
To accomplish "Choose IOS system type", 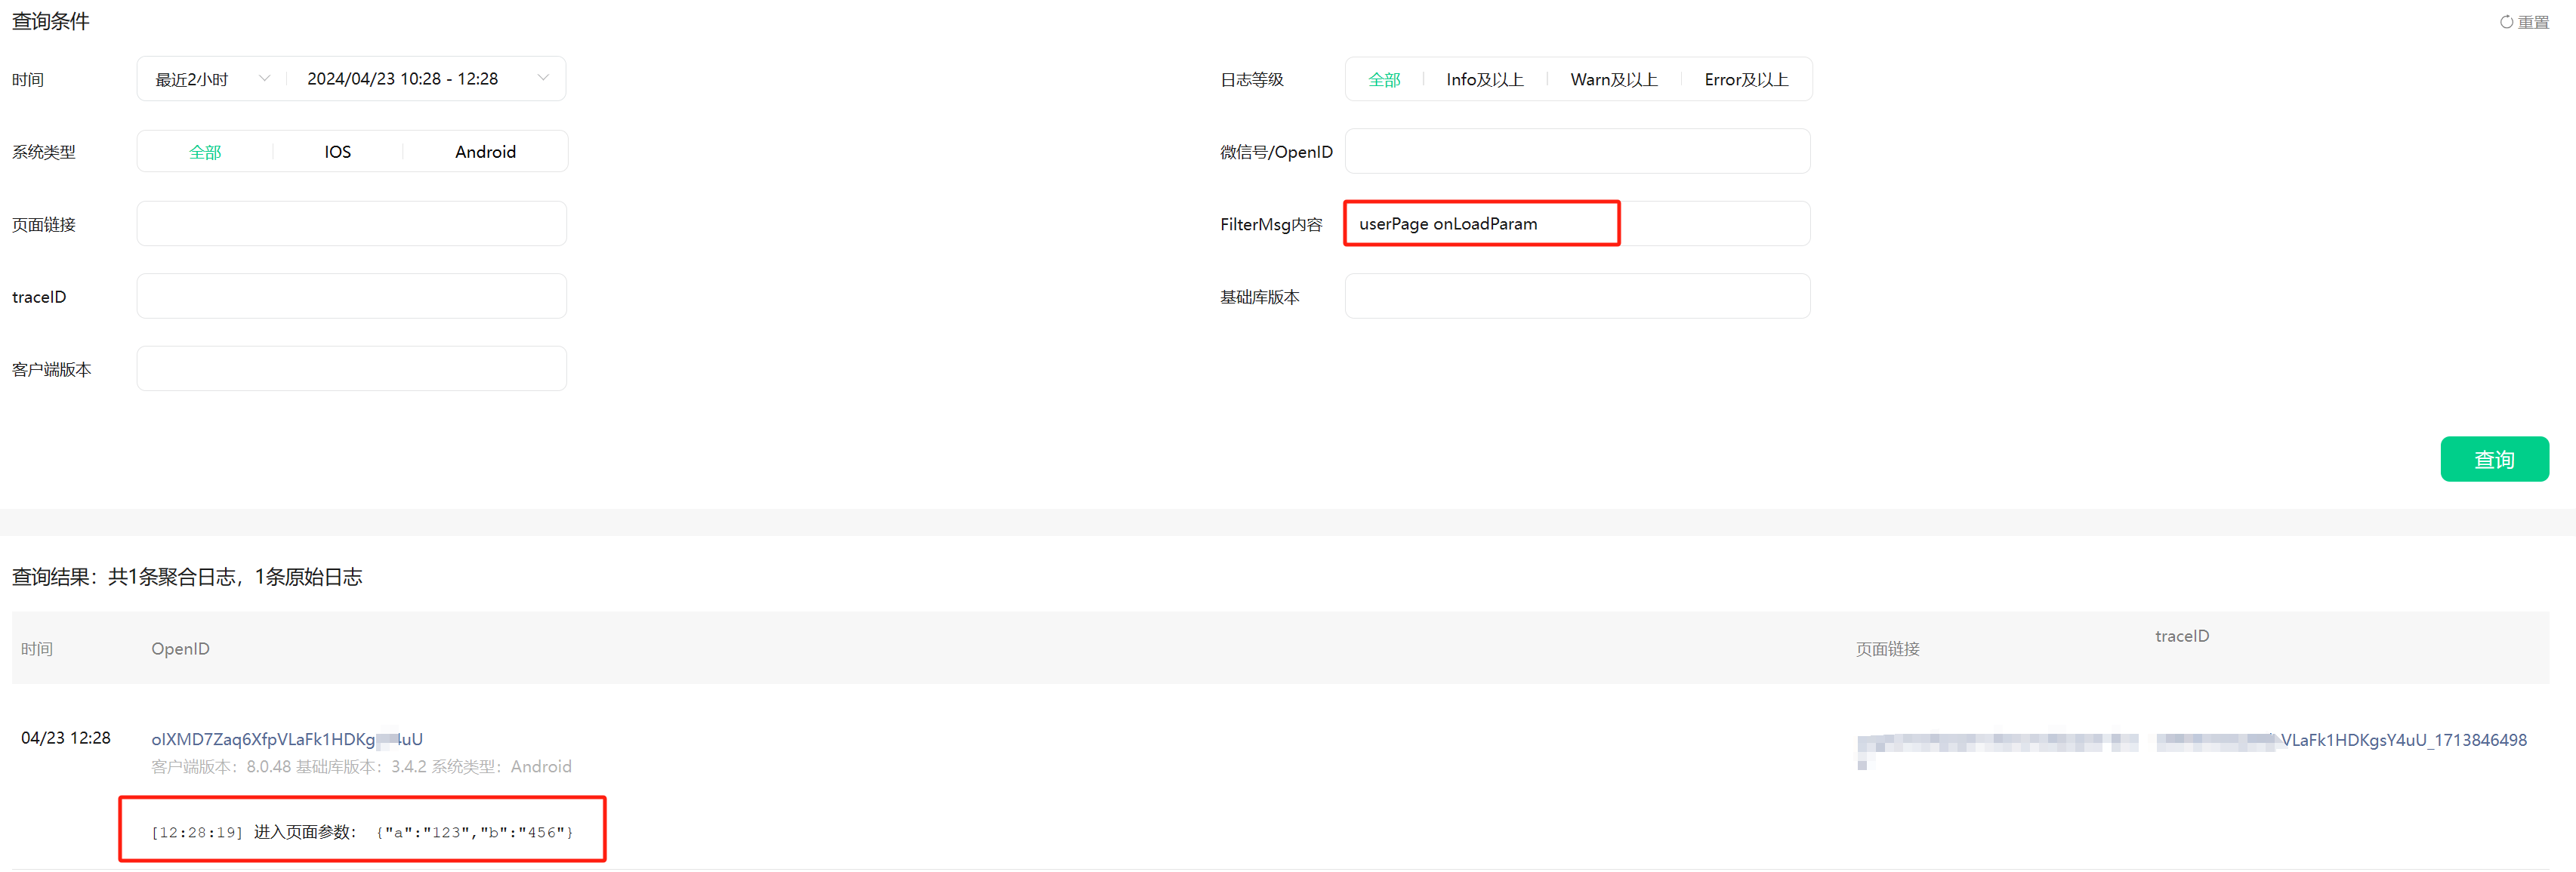I will click(337, 152).
